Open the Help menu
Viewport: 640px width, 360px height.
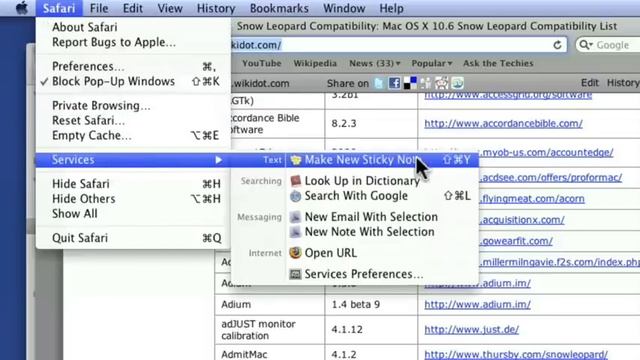point(391,8)
